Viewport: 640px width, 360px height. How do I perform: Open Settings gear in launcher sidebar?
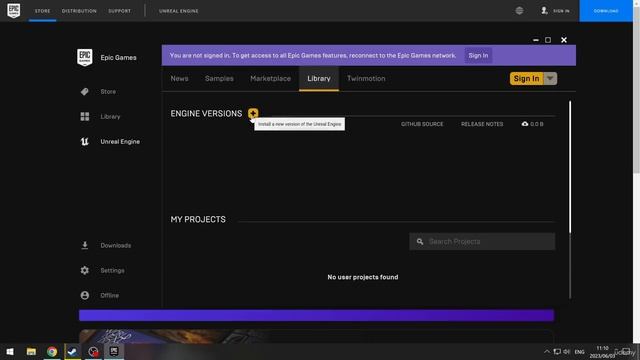[84, 270]
